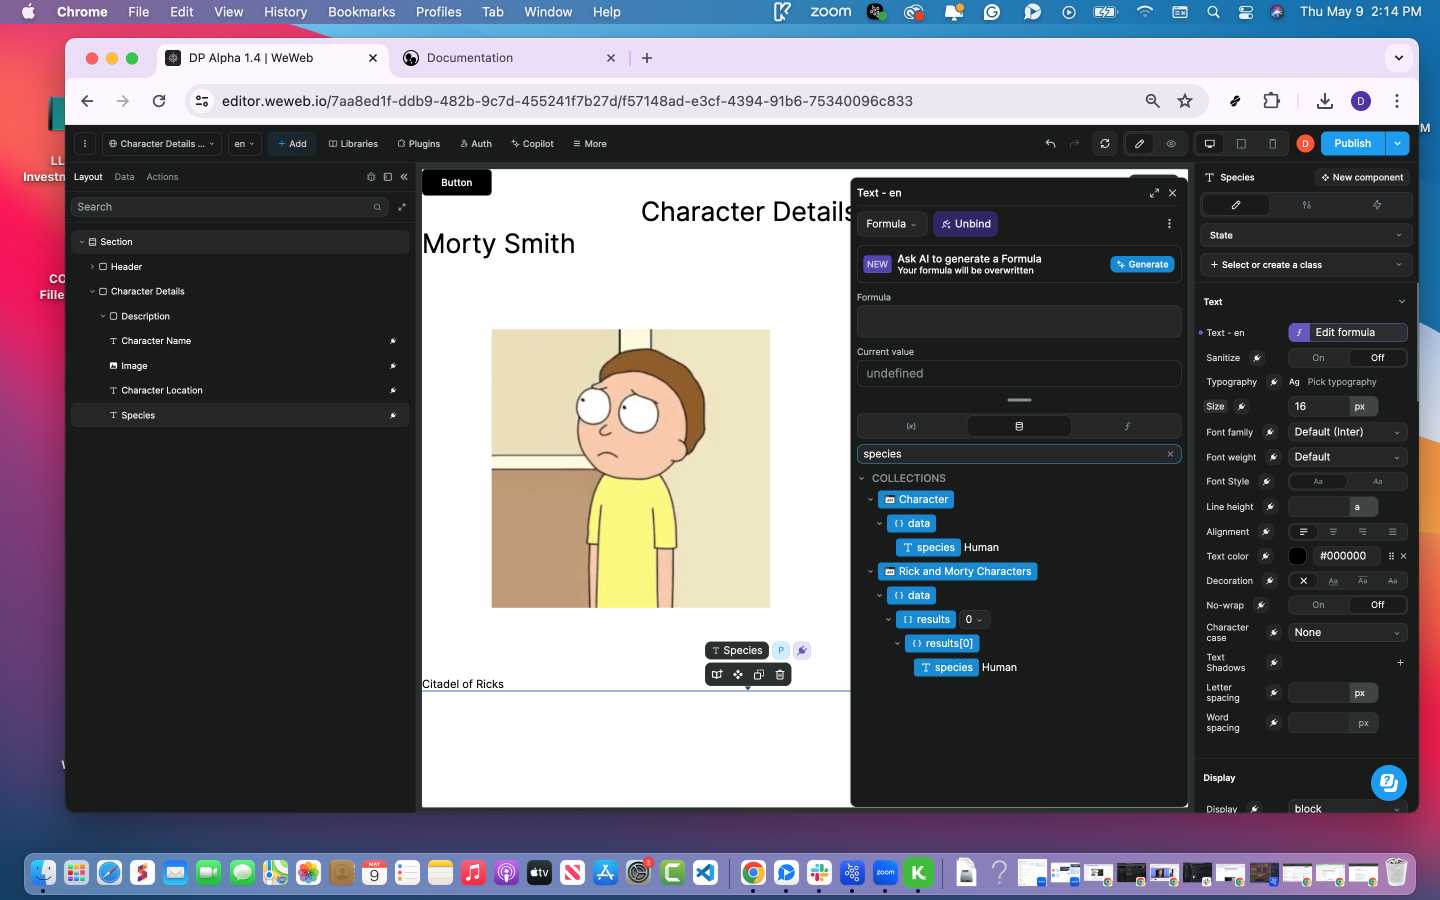Click the binding plug icon on Image row
The image size is (1440, 900).
pyautogui.click(x=393, y=366)
